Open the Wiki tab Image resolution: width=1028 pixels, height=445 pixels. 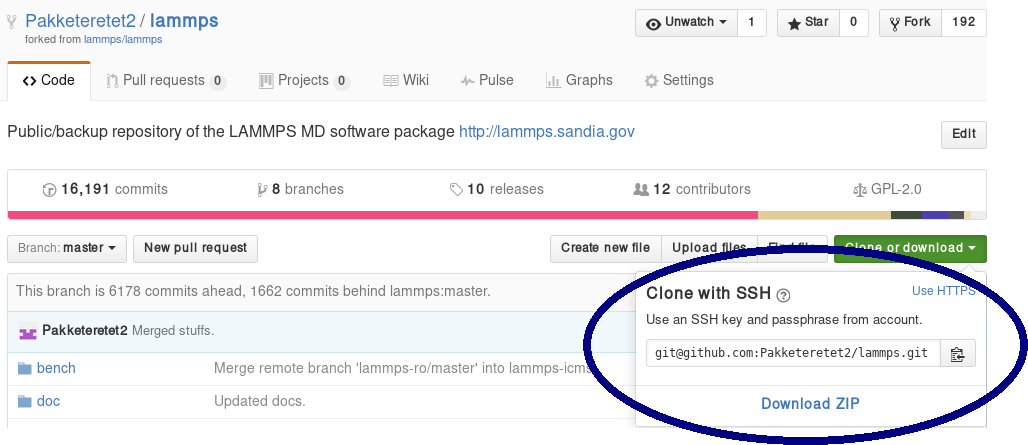pos(405,80)
